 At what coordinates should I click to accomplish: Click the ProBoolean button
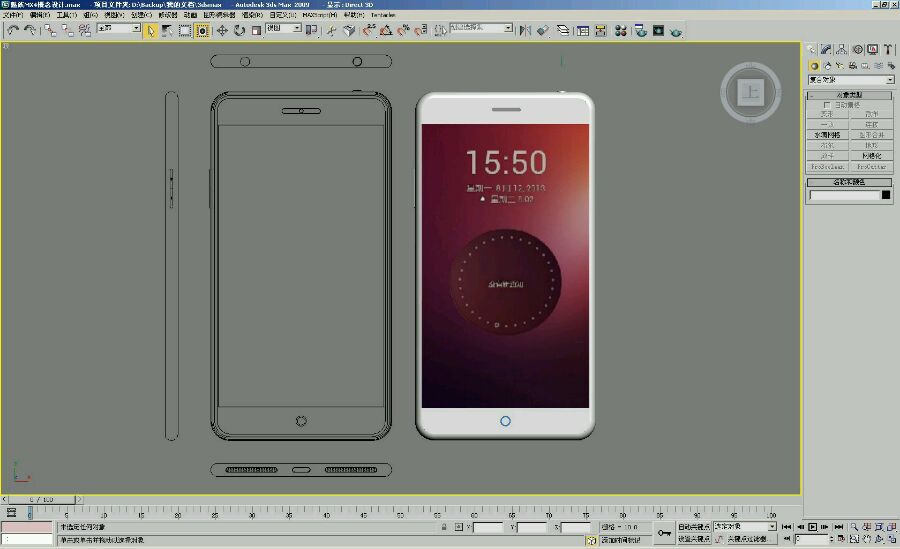828,167
